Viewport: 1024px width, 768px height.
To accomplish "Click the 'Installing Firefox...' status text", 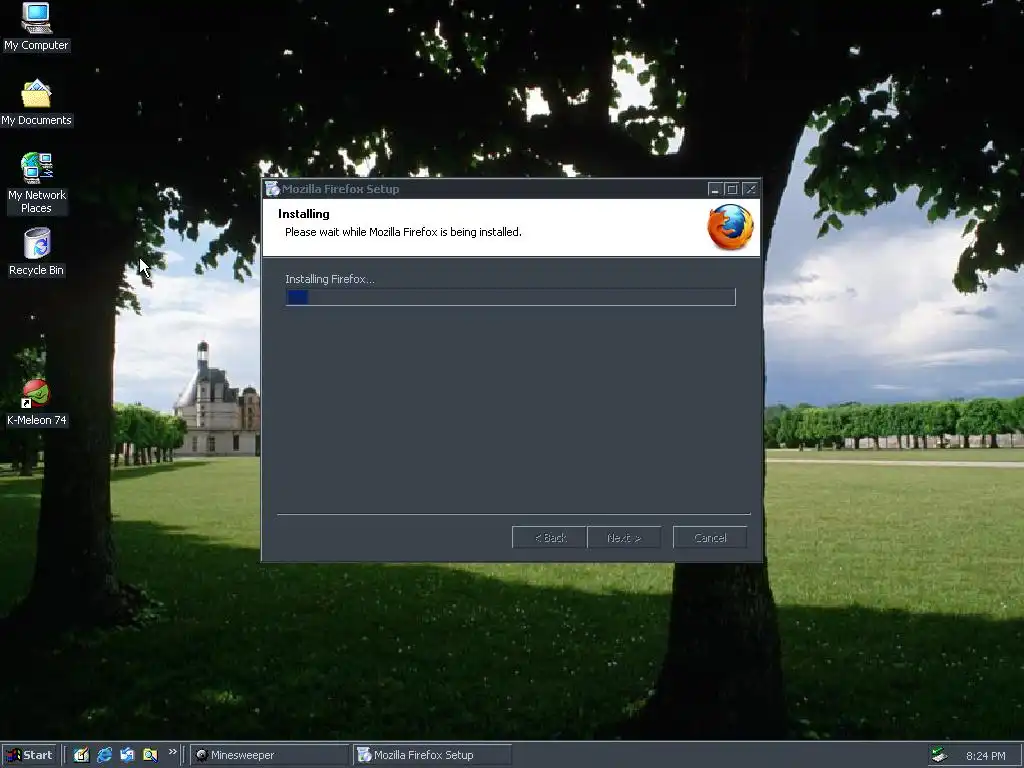I will 330,279.
